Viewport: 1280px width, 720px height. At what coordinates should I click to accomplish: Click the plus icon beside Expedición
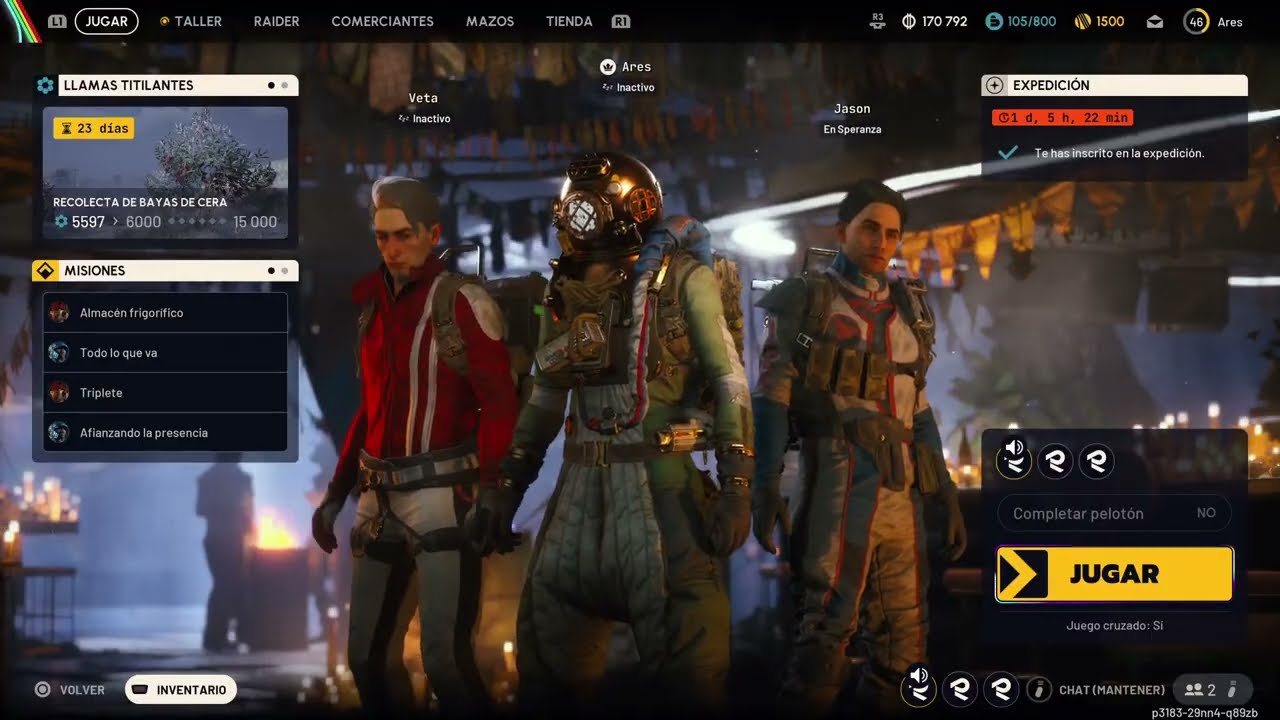(x=994, y=85)
